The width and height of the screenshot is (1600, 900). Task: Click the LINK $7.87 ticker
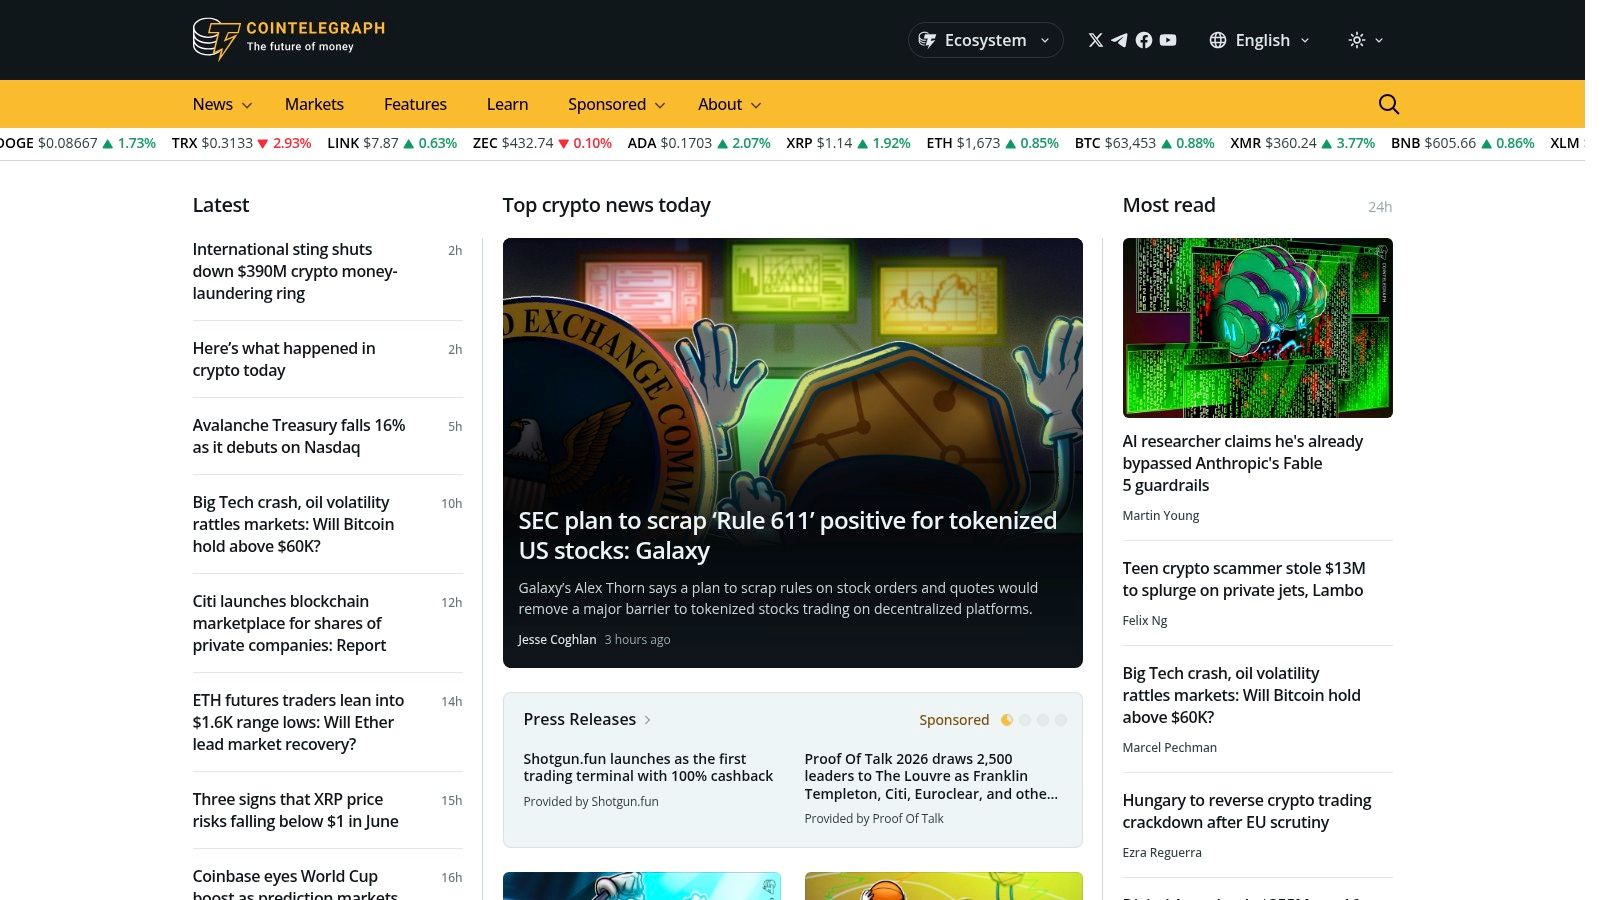tap(392, 143)
